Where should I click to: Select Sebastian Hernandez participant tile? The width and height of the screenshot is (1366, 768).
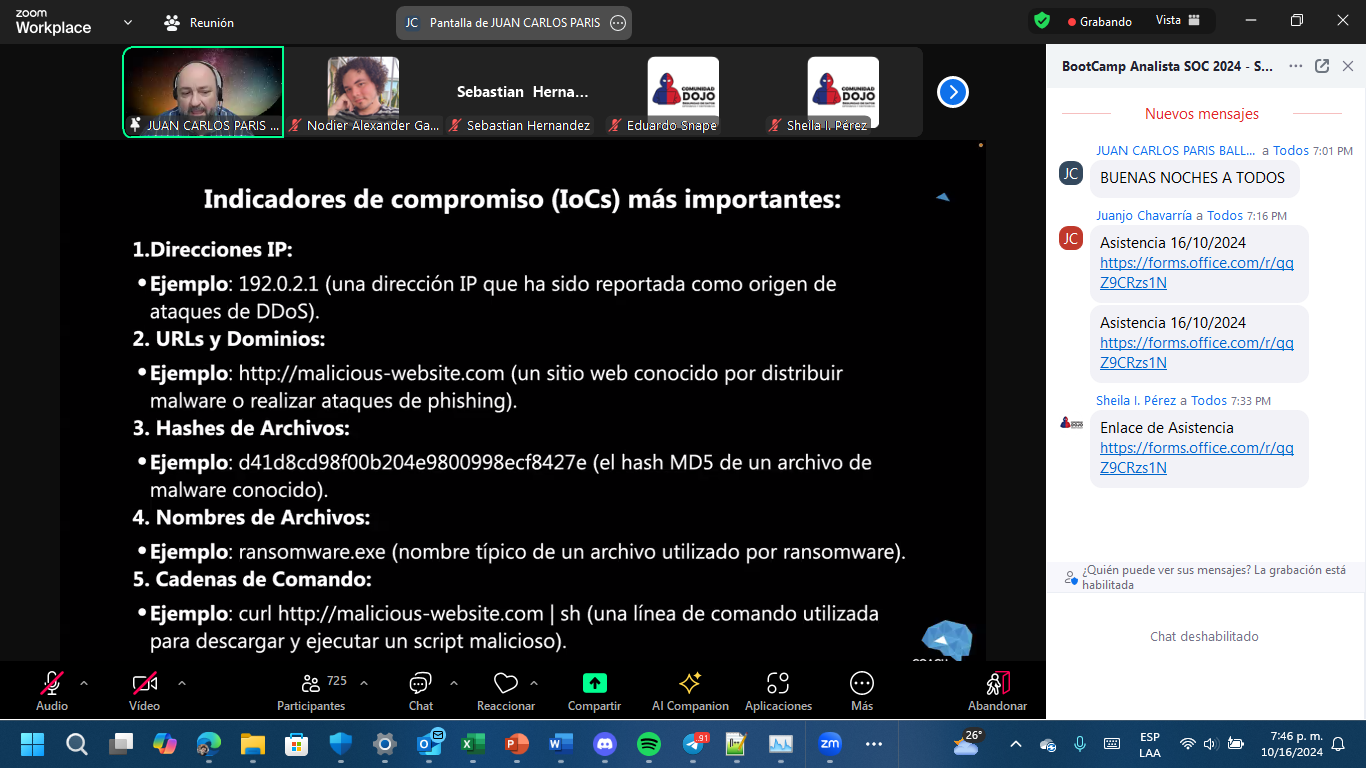pyautogui.click(x=523, y=91)
